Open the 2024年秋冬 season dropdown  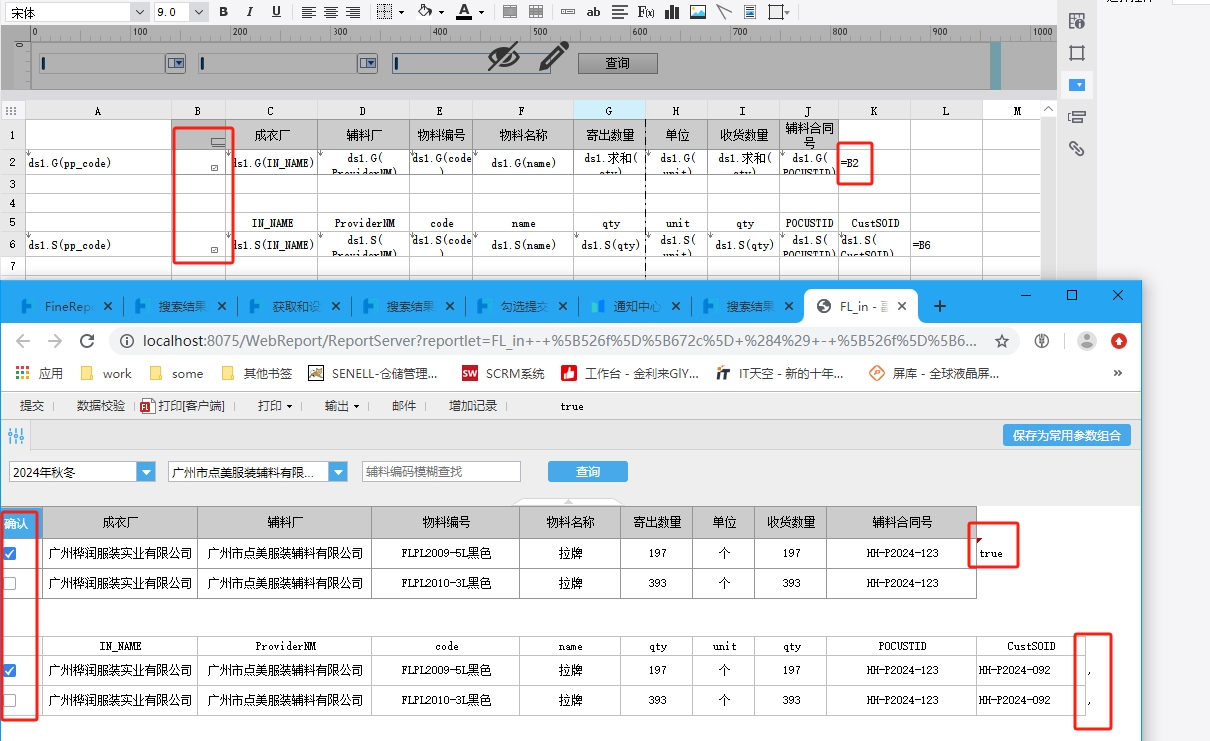(146, 472)
